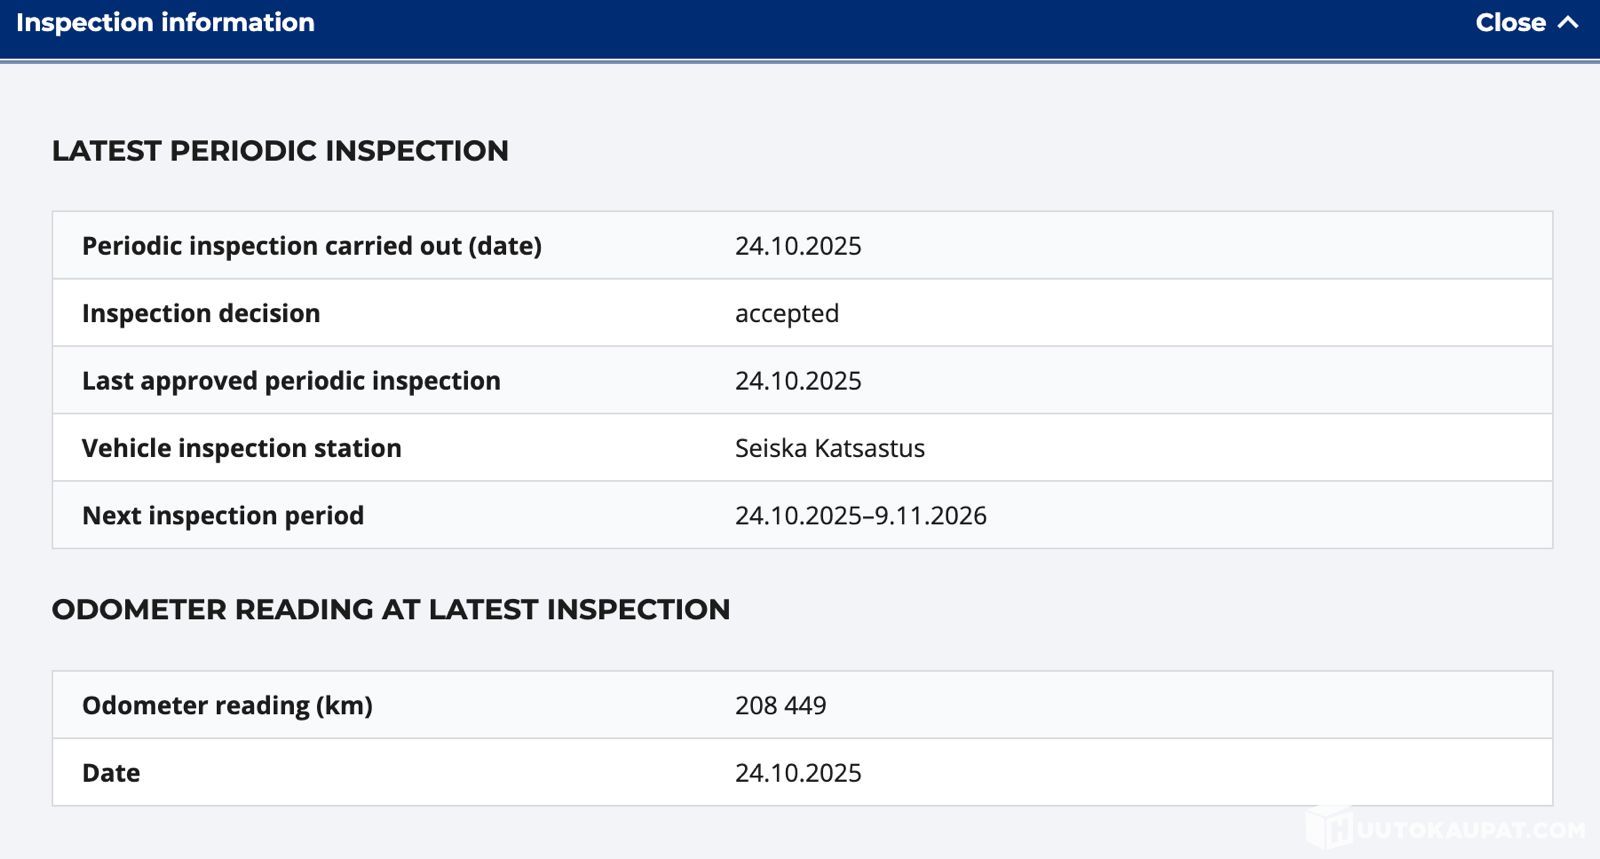Click the HUUTOKAUPAT.COM watermark text

click(1472, 830)
